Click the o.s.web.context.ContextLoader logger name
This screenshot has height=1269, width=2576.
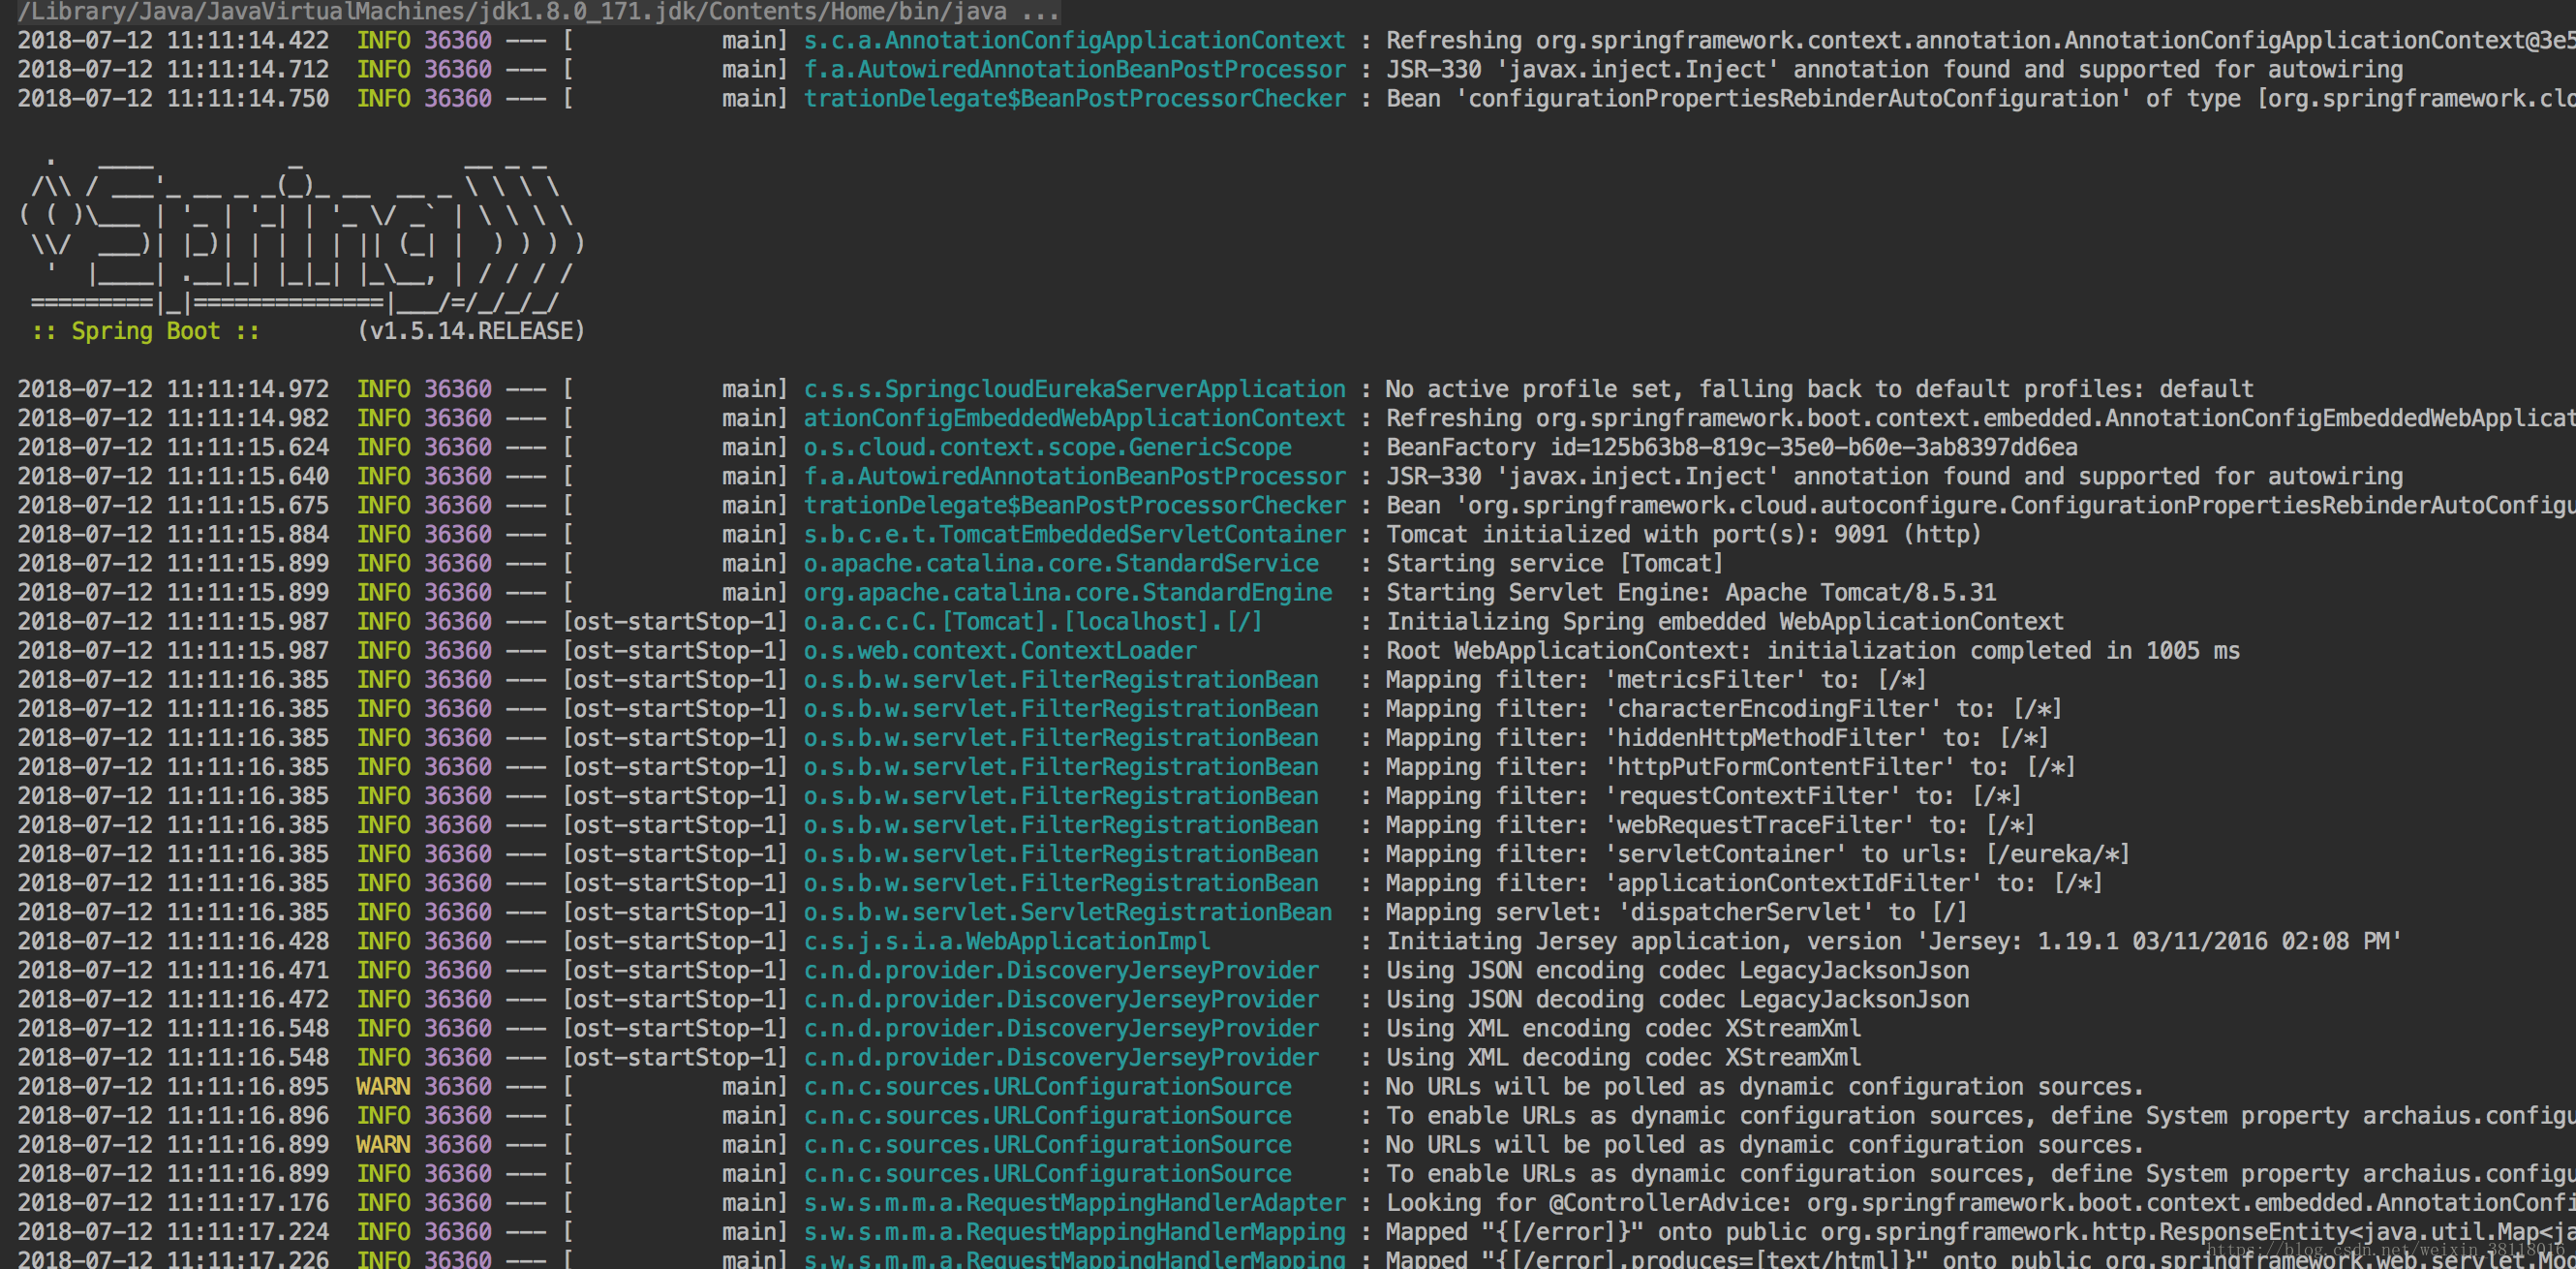(1000, 650)
